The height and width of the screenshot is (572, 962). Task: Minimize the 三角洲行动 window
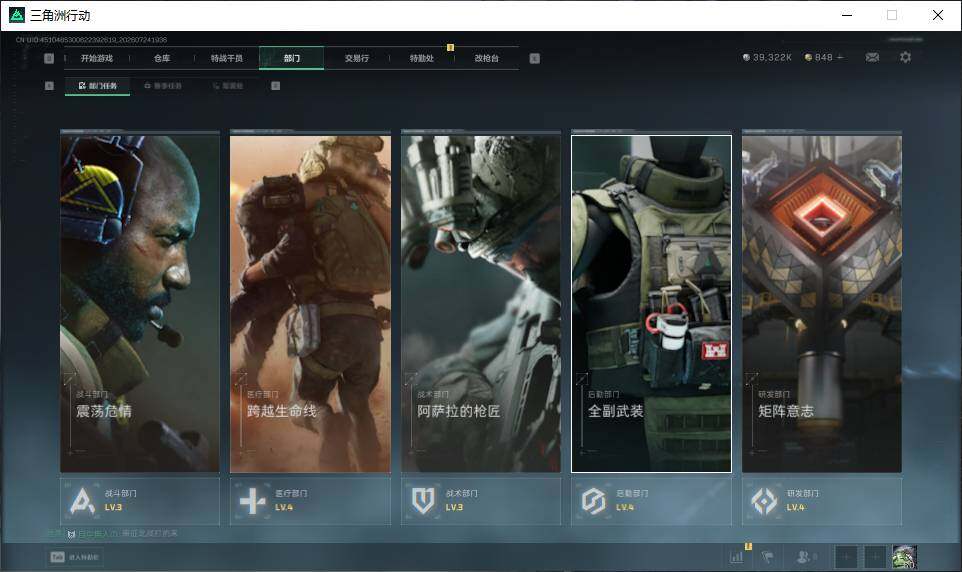tap(847, 15)
